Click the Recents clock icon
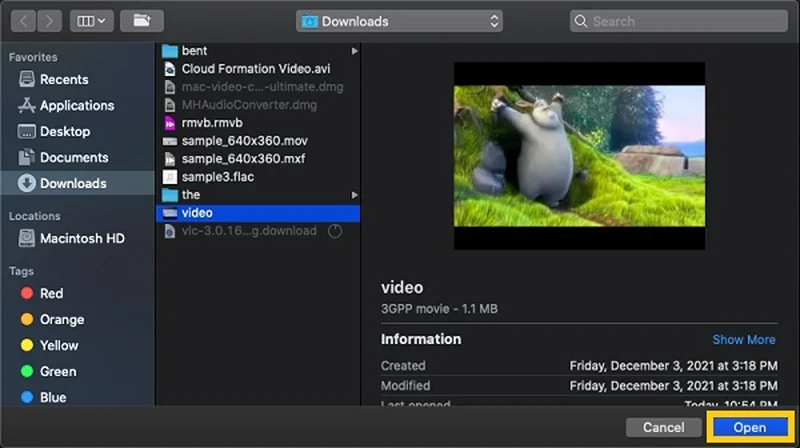The height and width of the screenshot is (448, 800). (x=27, y=79)
